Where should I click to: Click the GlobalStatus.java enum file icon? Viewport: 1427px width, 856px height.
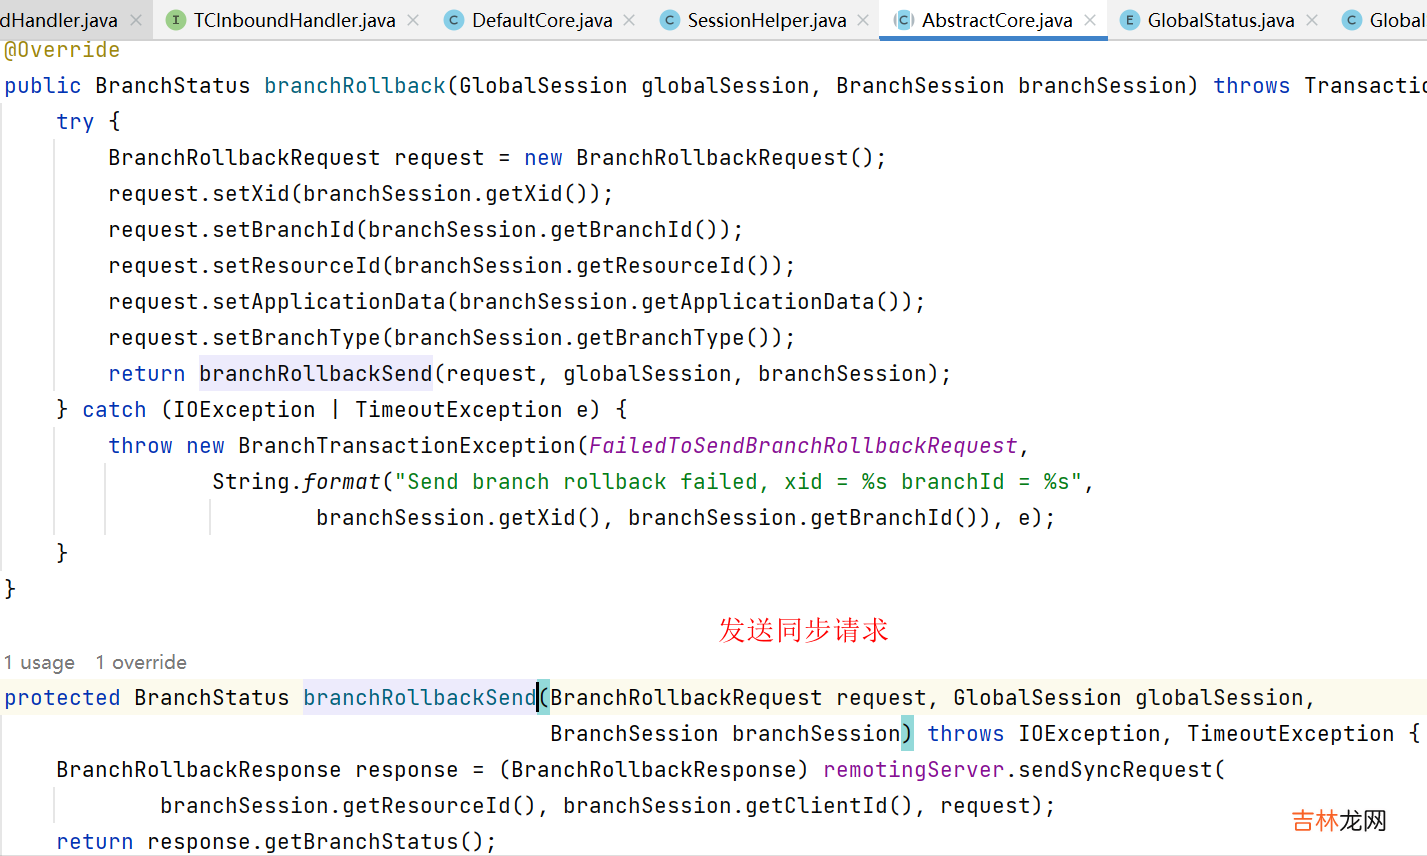pos(1130,20)
